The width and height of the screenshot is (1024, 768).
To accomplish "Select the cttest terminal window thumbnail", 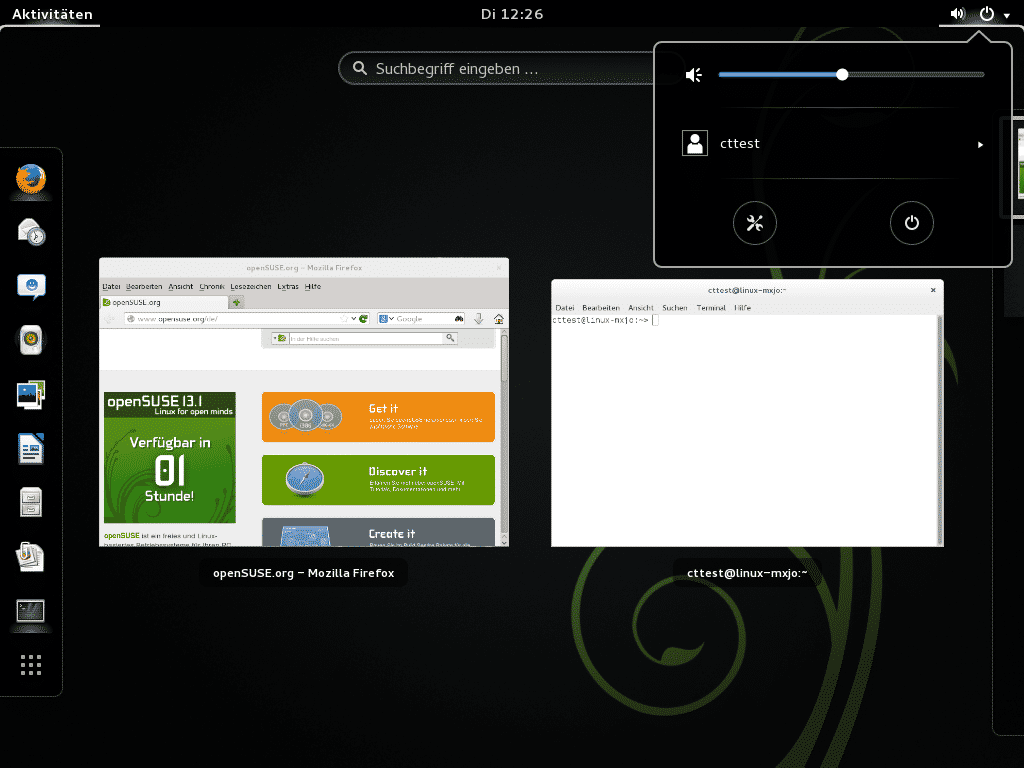I will [747, 413].
